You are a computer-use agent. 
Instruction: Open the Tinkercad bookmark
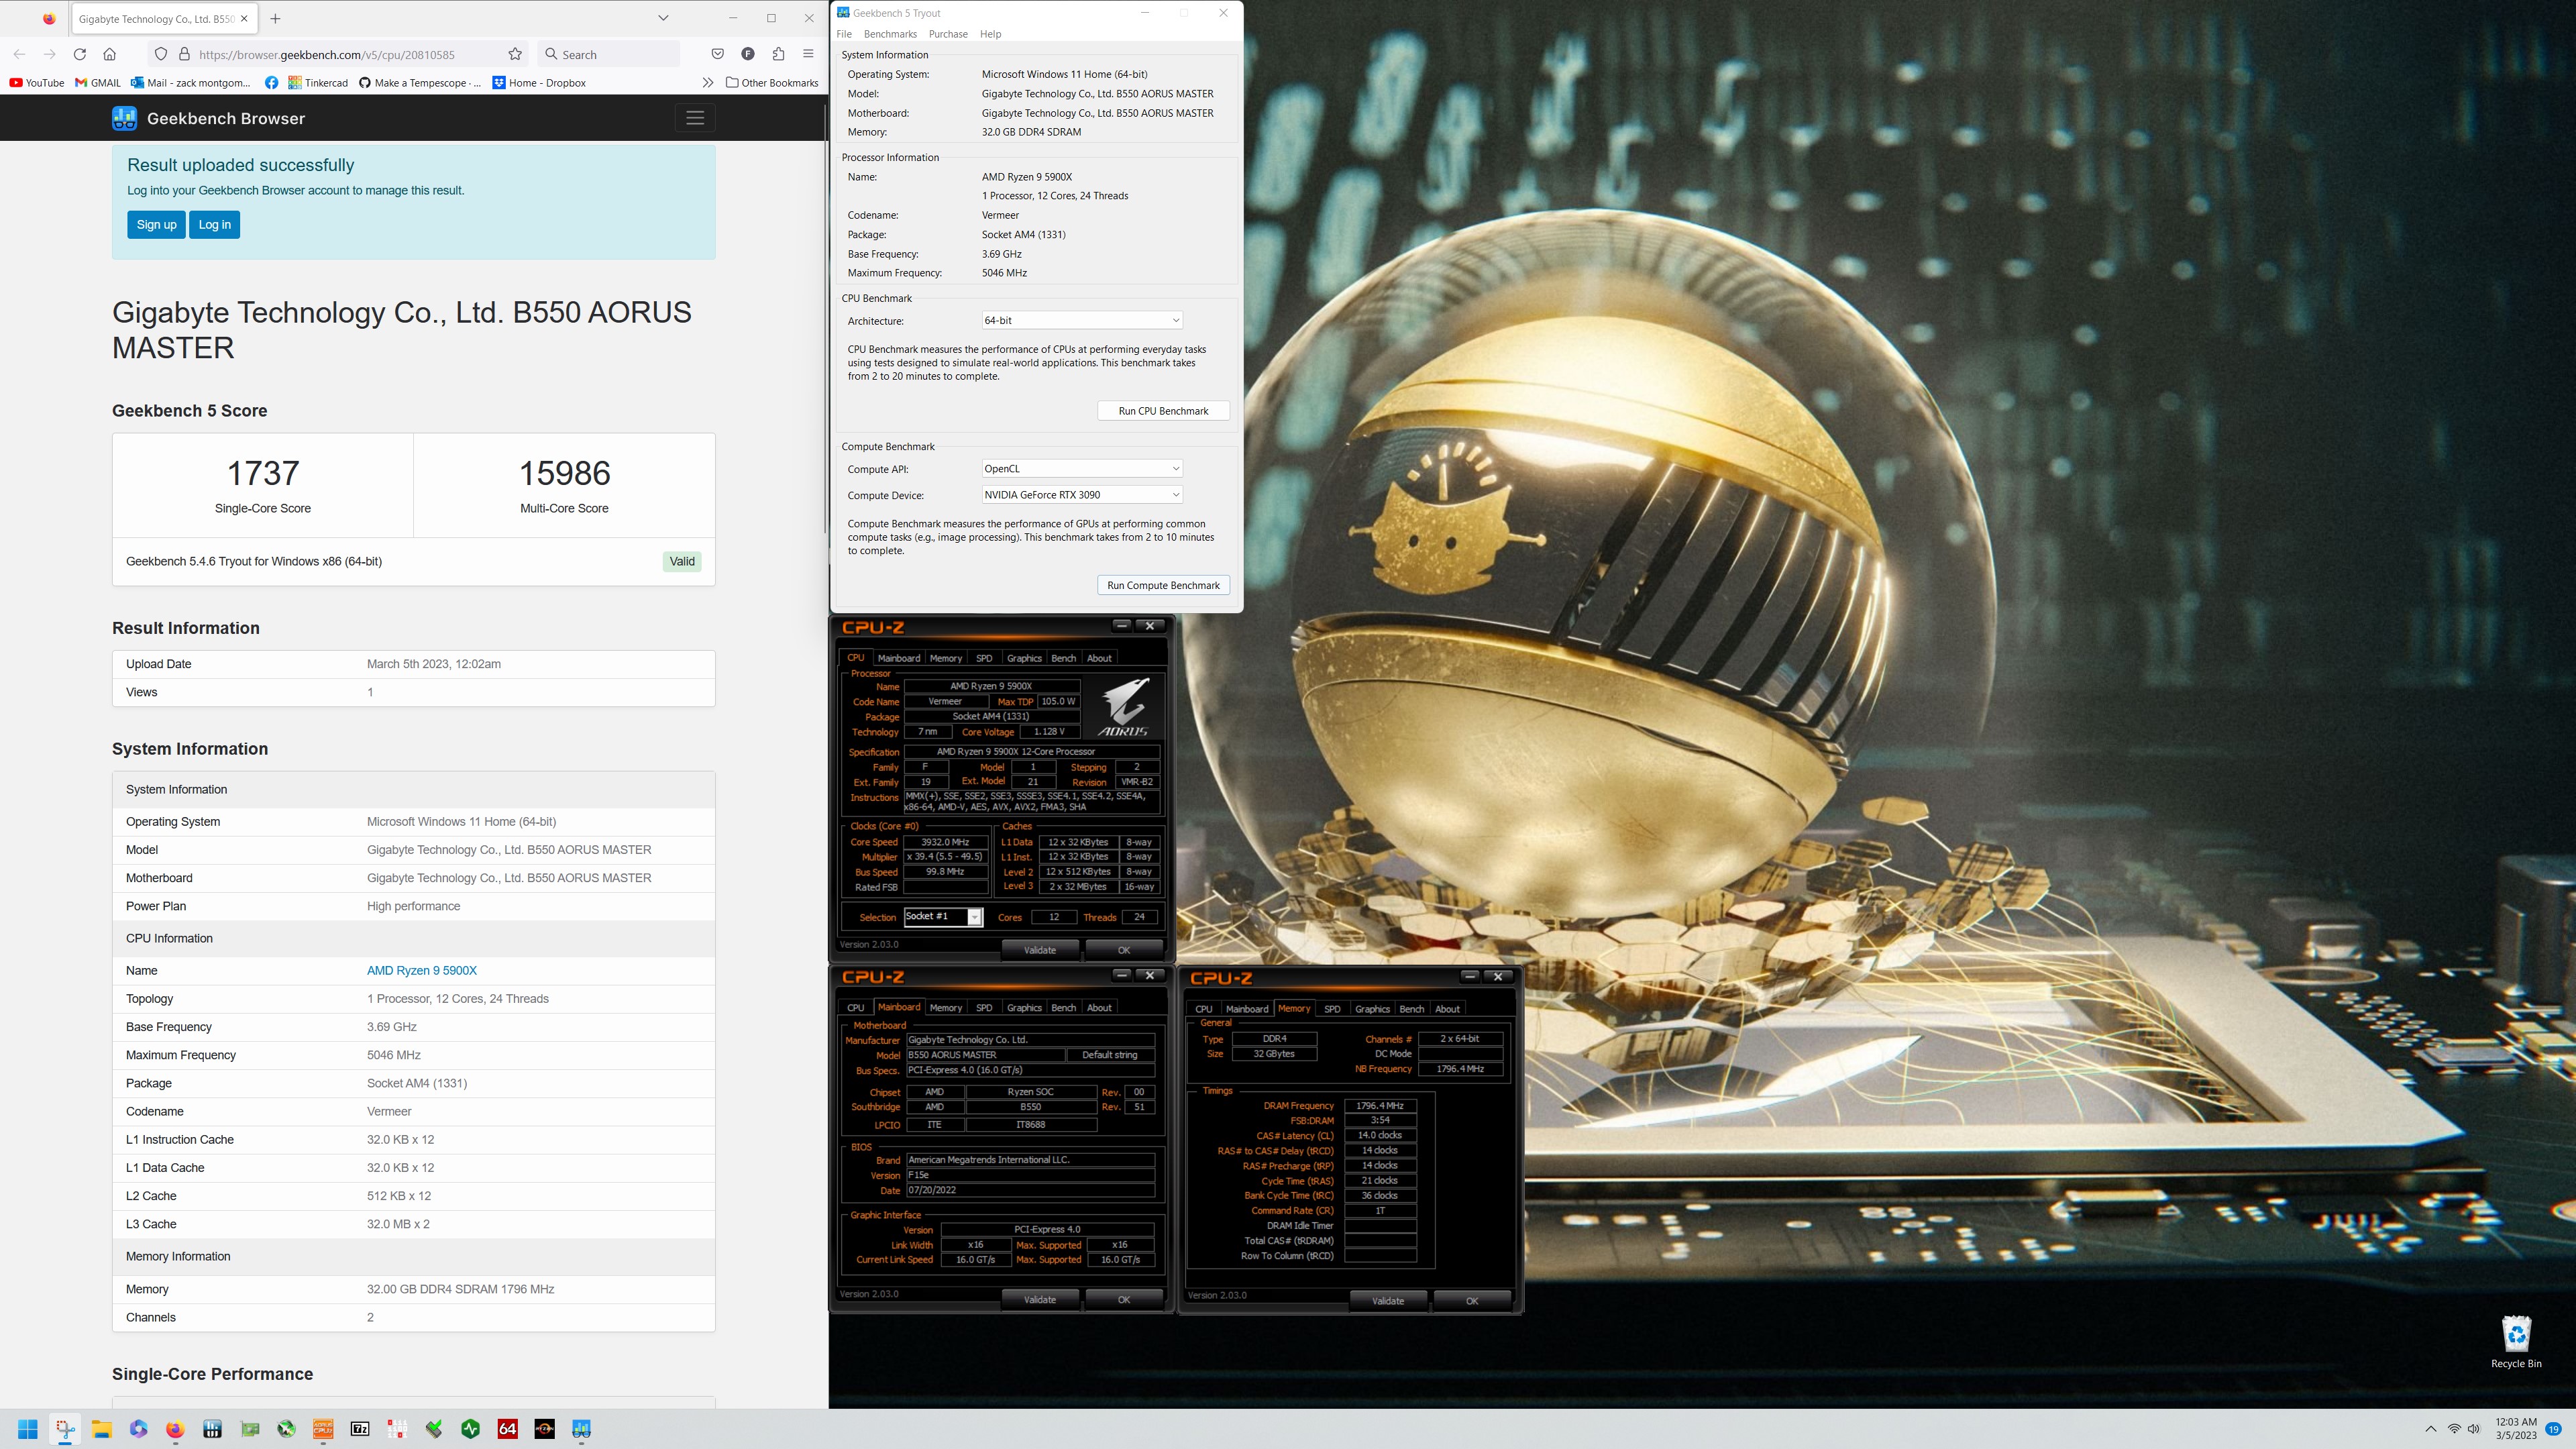318,83
